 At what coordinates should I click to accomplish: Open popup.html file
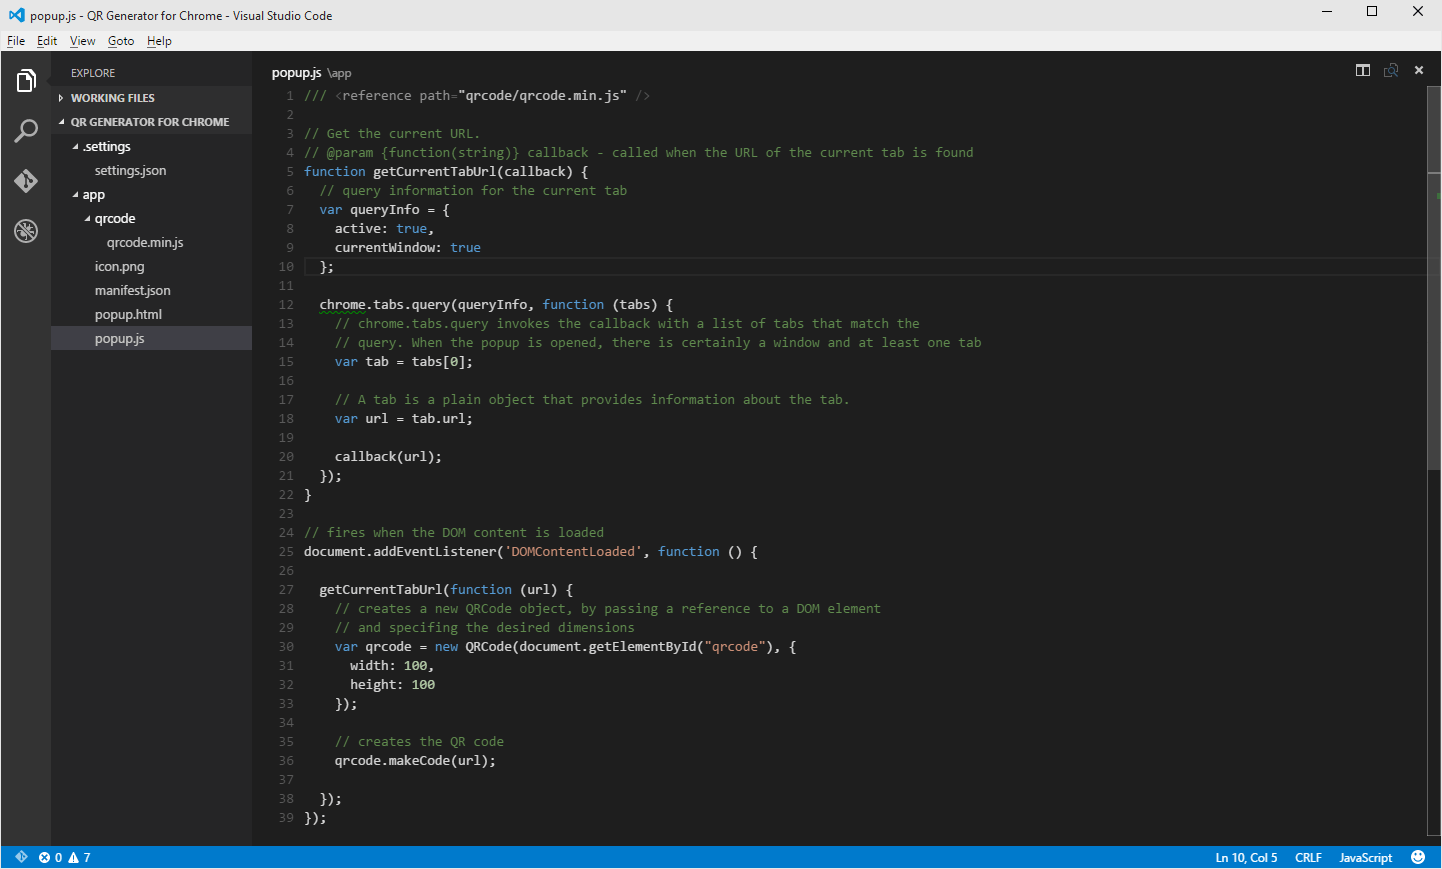[x=151, y=314]
